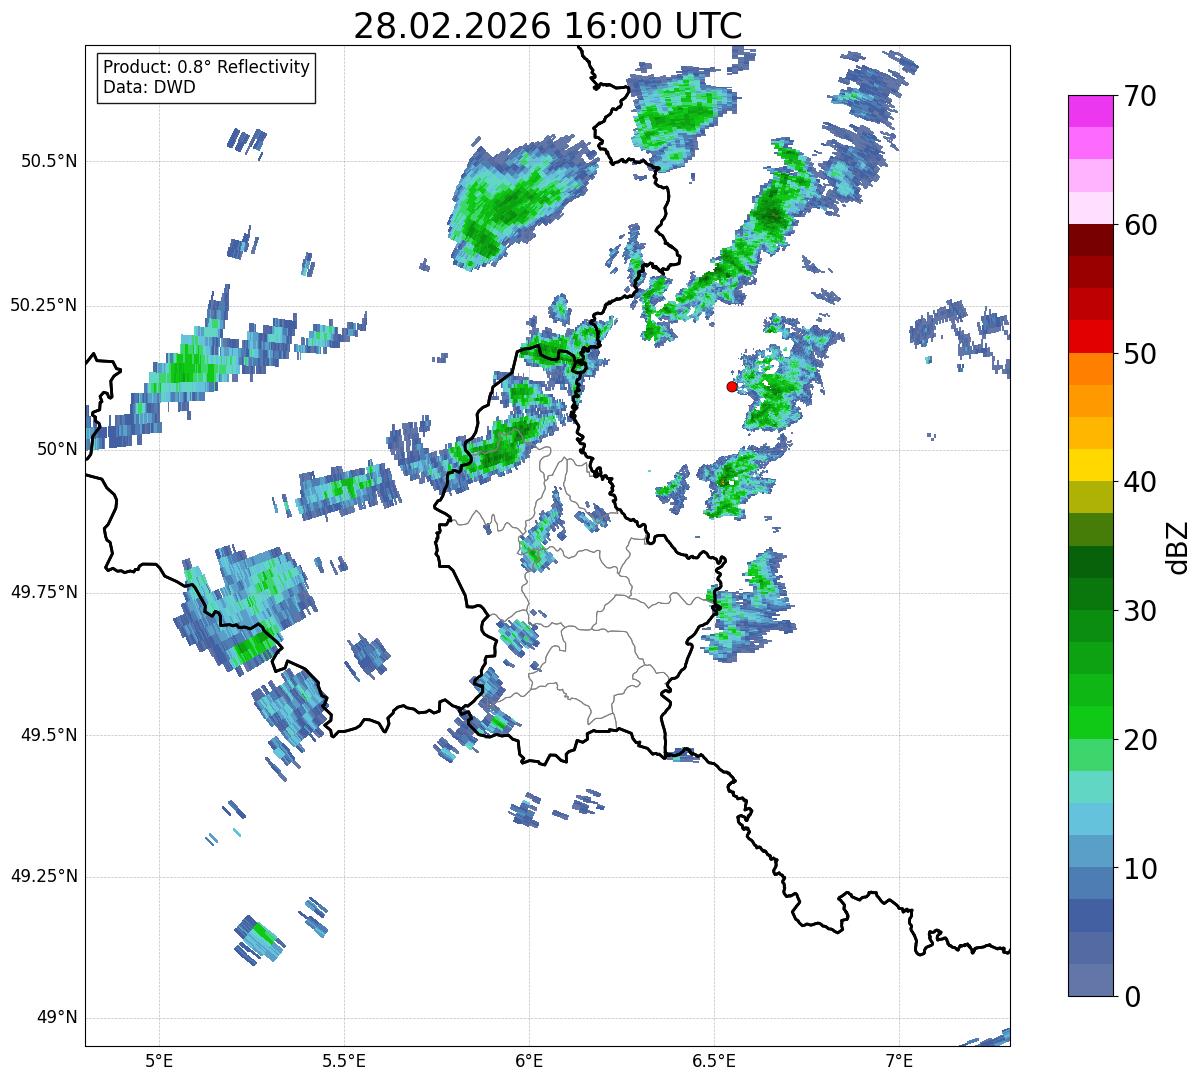1202x1081 pixels.
Task: Click the red station marker dot
Action: [x=732, y=386]
